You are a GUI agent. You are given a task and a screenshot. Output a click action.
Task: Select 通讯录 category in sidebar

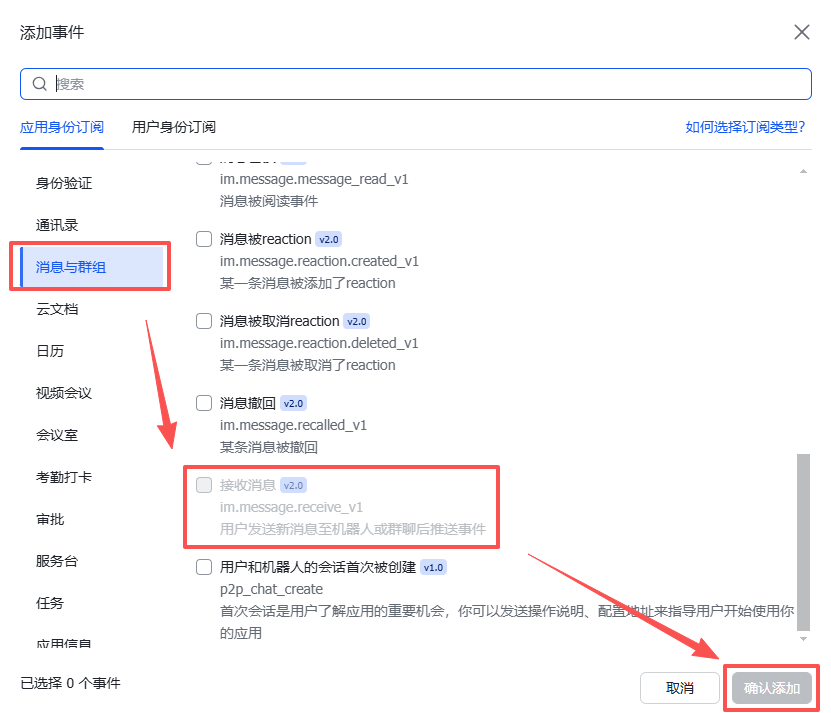(x=57, y=225)
